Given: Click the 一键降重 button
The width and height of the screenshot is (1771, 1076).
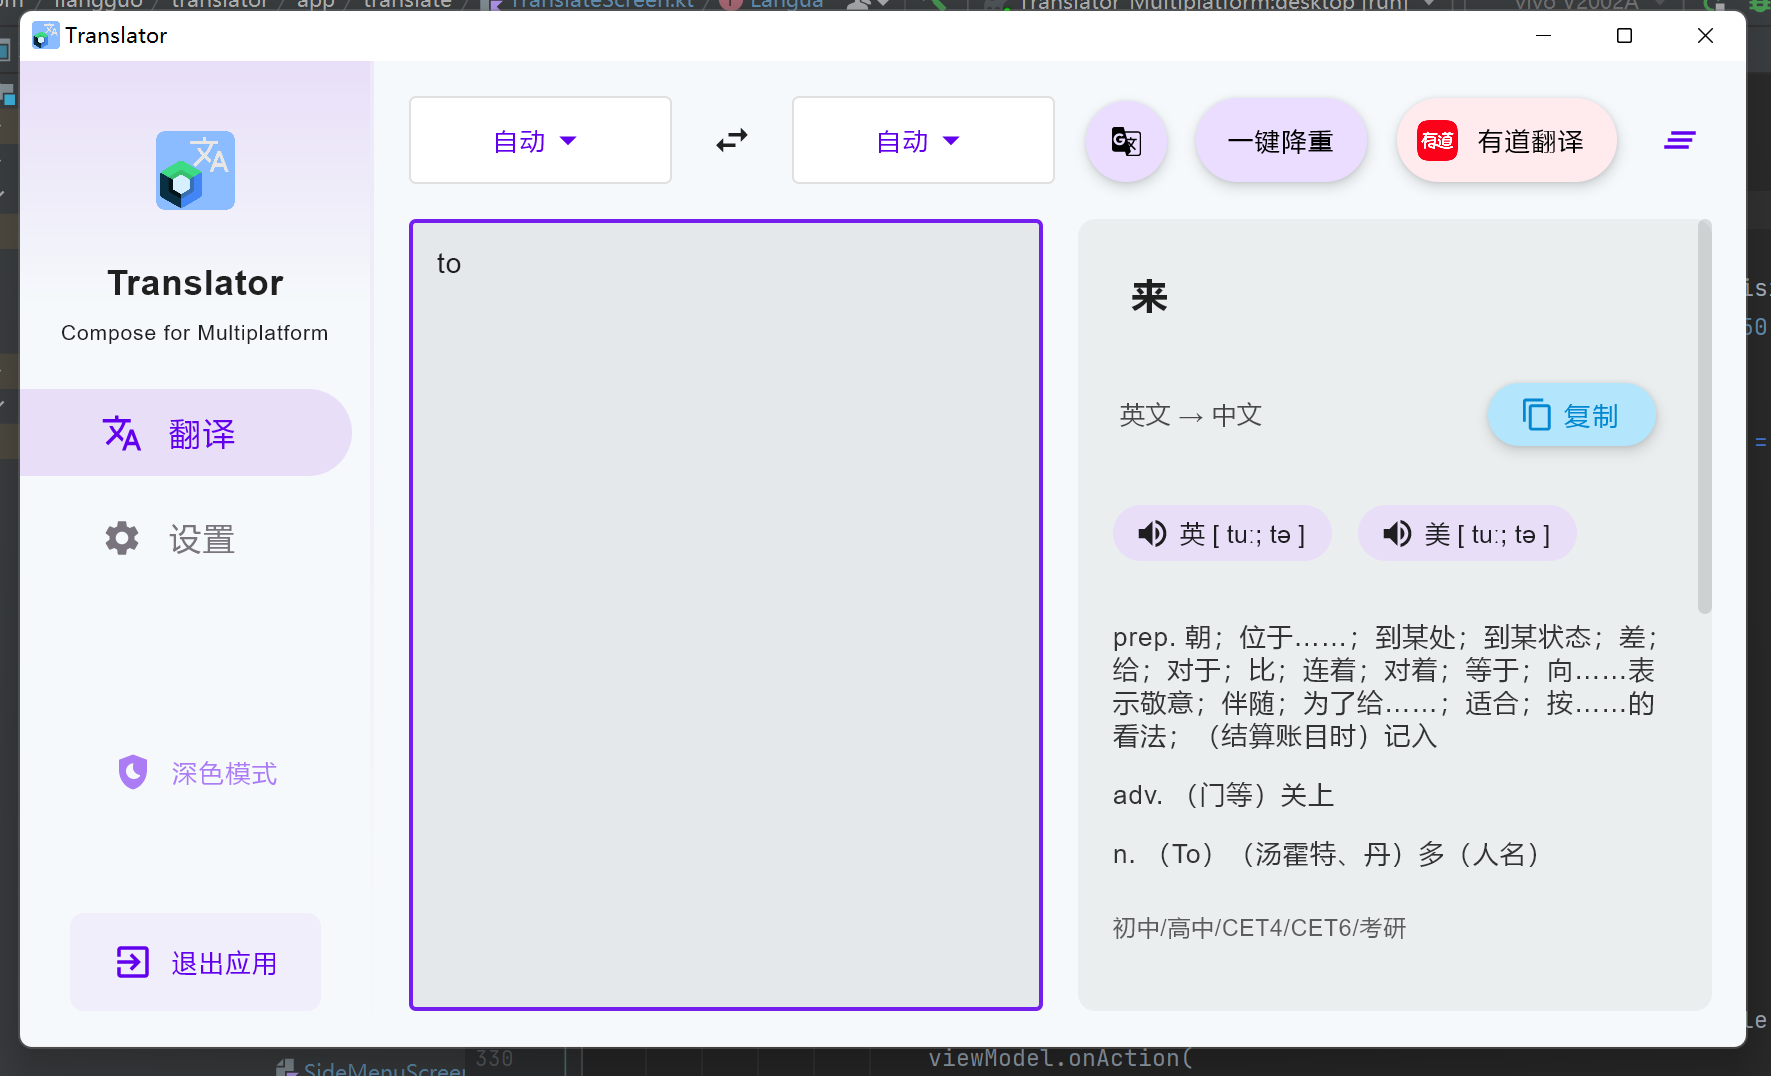Looking at the screenshot, I should (1281, 141).
